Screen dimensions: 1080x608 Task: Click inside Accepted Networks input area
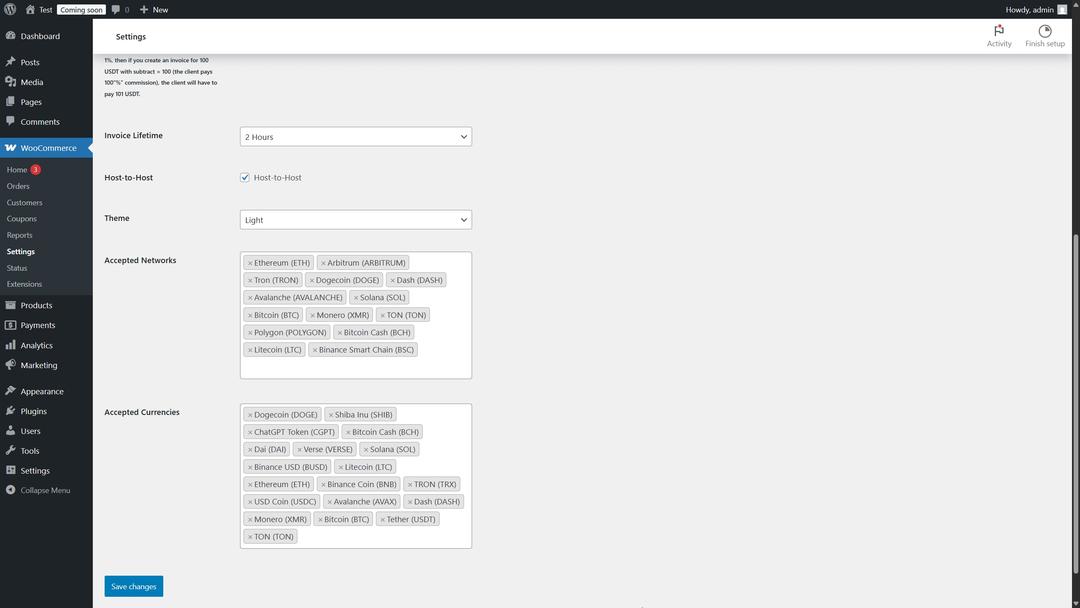click(355, 368)
